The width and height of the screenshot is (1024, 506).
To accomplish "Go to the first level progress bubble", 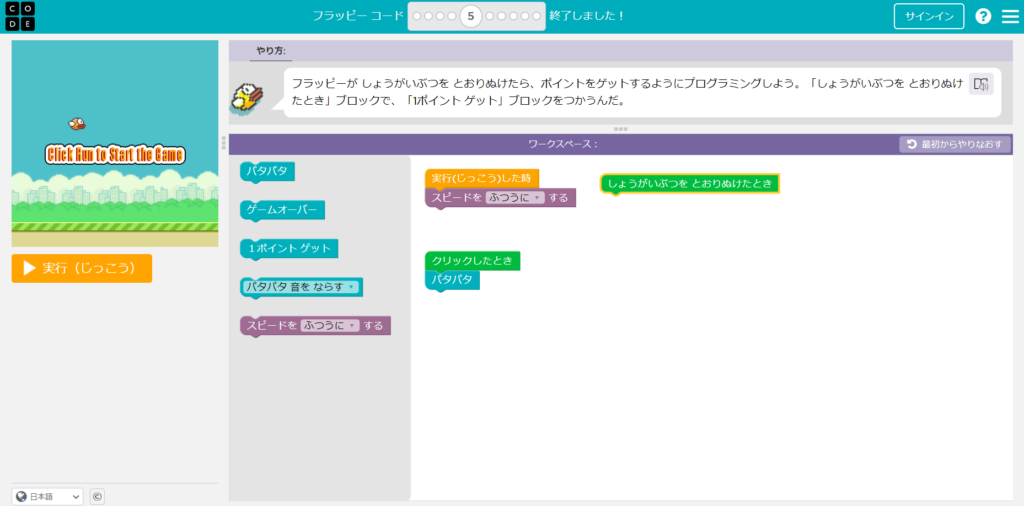I will coord(417,16).
